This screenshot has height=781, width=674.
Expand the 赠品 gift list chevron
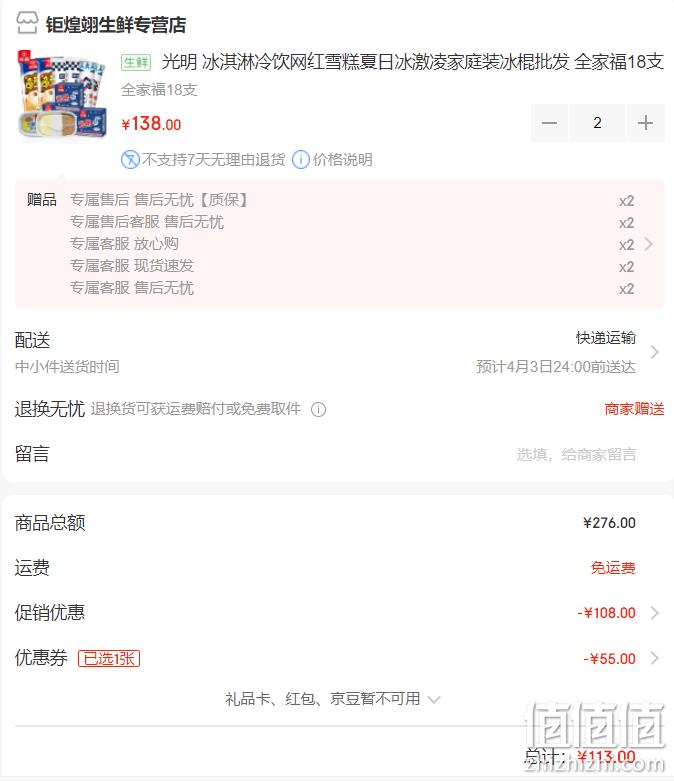tap(649, 244)
